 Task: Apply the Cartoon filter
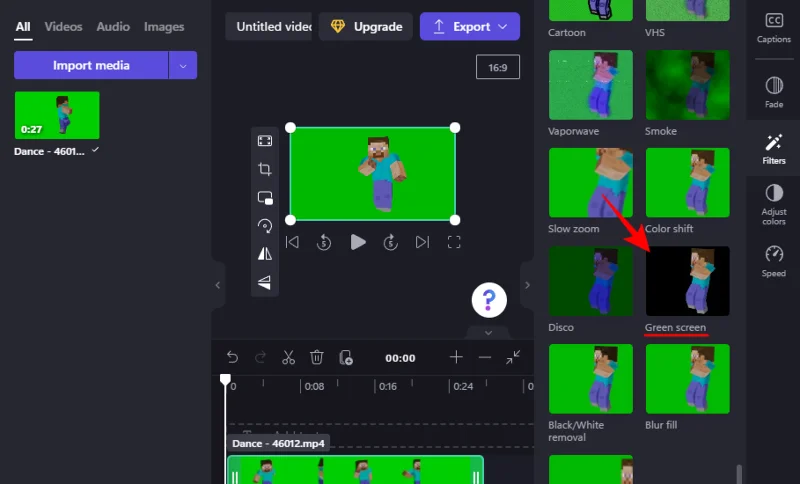(x=591, y=10)
